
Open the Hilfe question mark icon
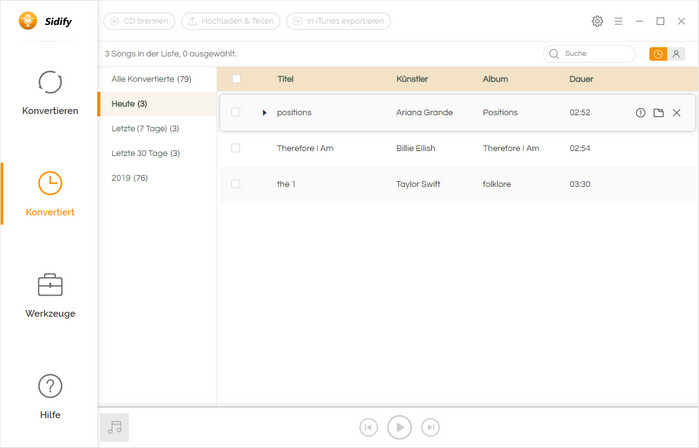pyautogui.click(x=50, y=386)
